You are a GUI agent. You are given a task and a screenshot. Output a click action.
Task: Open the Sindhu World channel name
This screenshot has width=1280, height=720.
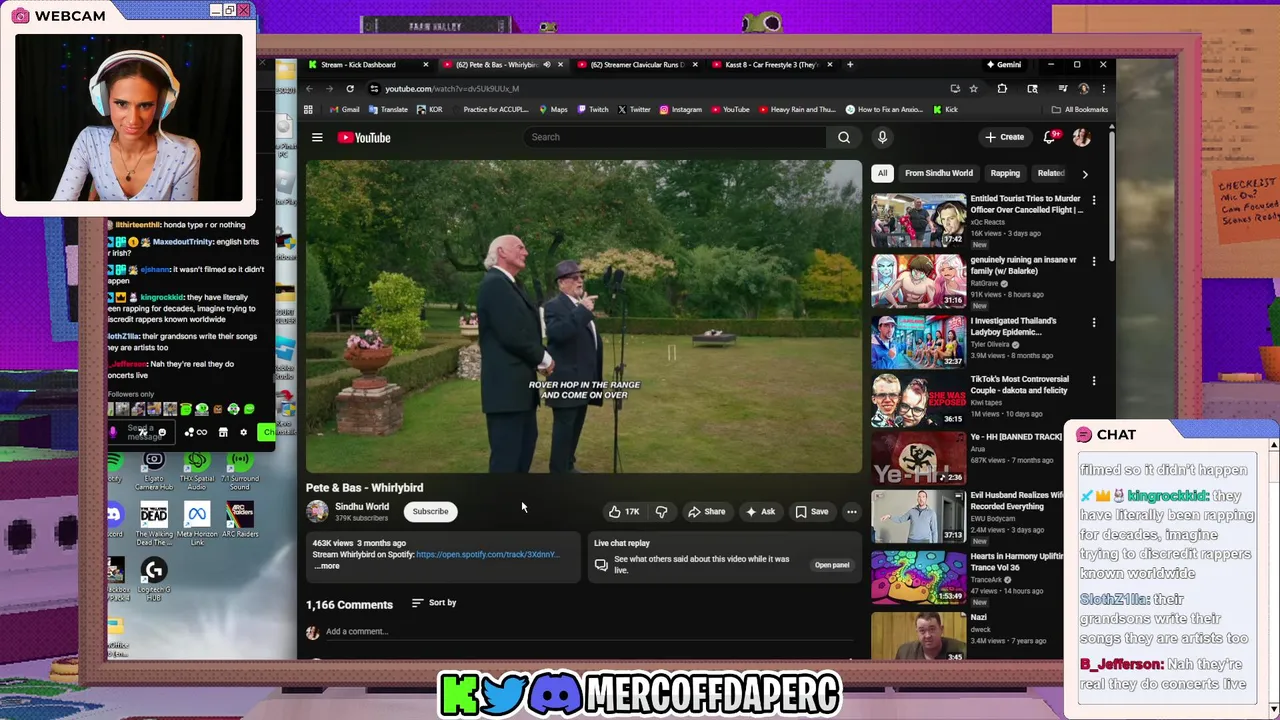362,506
